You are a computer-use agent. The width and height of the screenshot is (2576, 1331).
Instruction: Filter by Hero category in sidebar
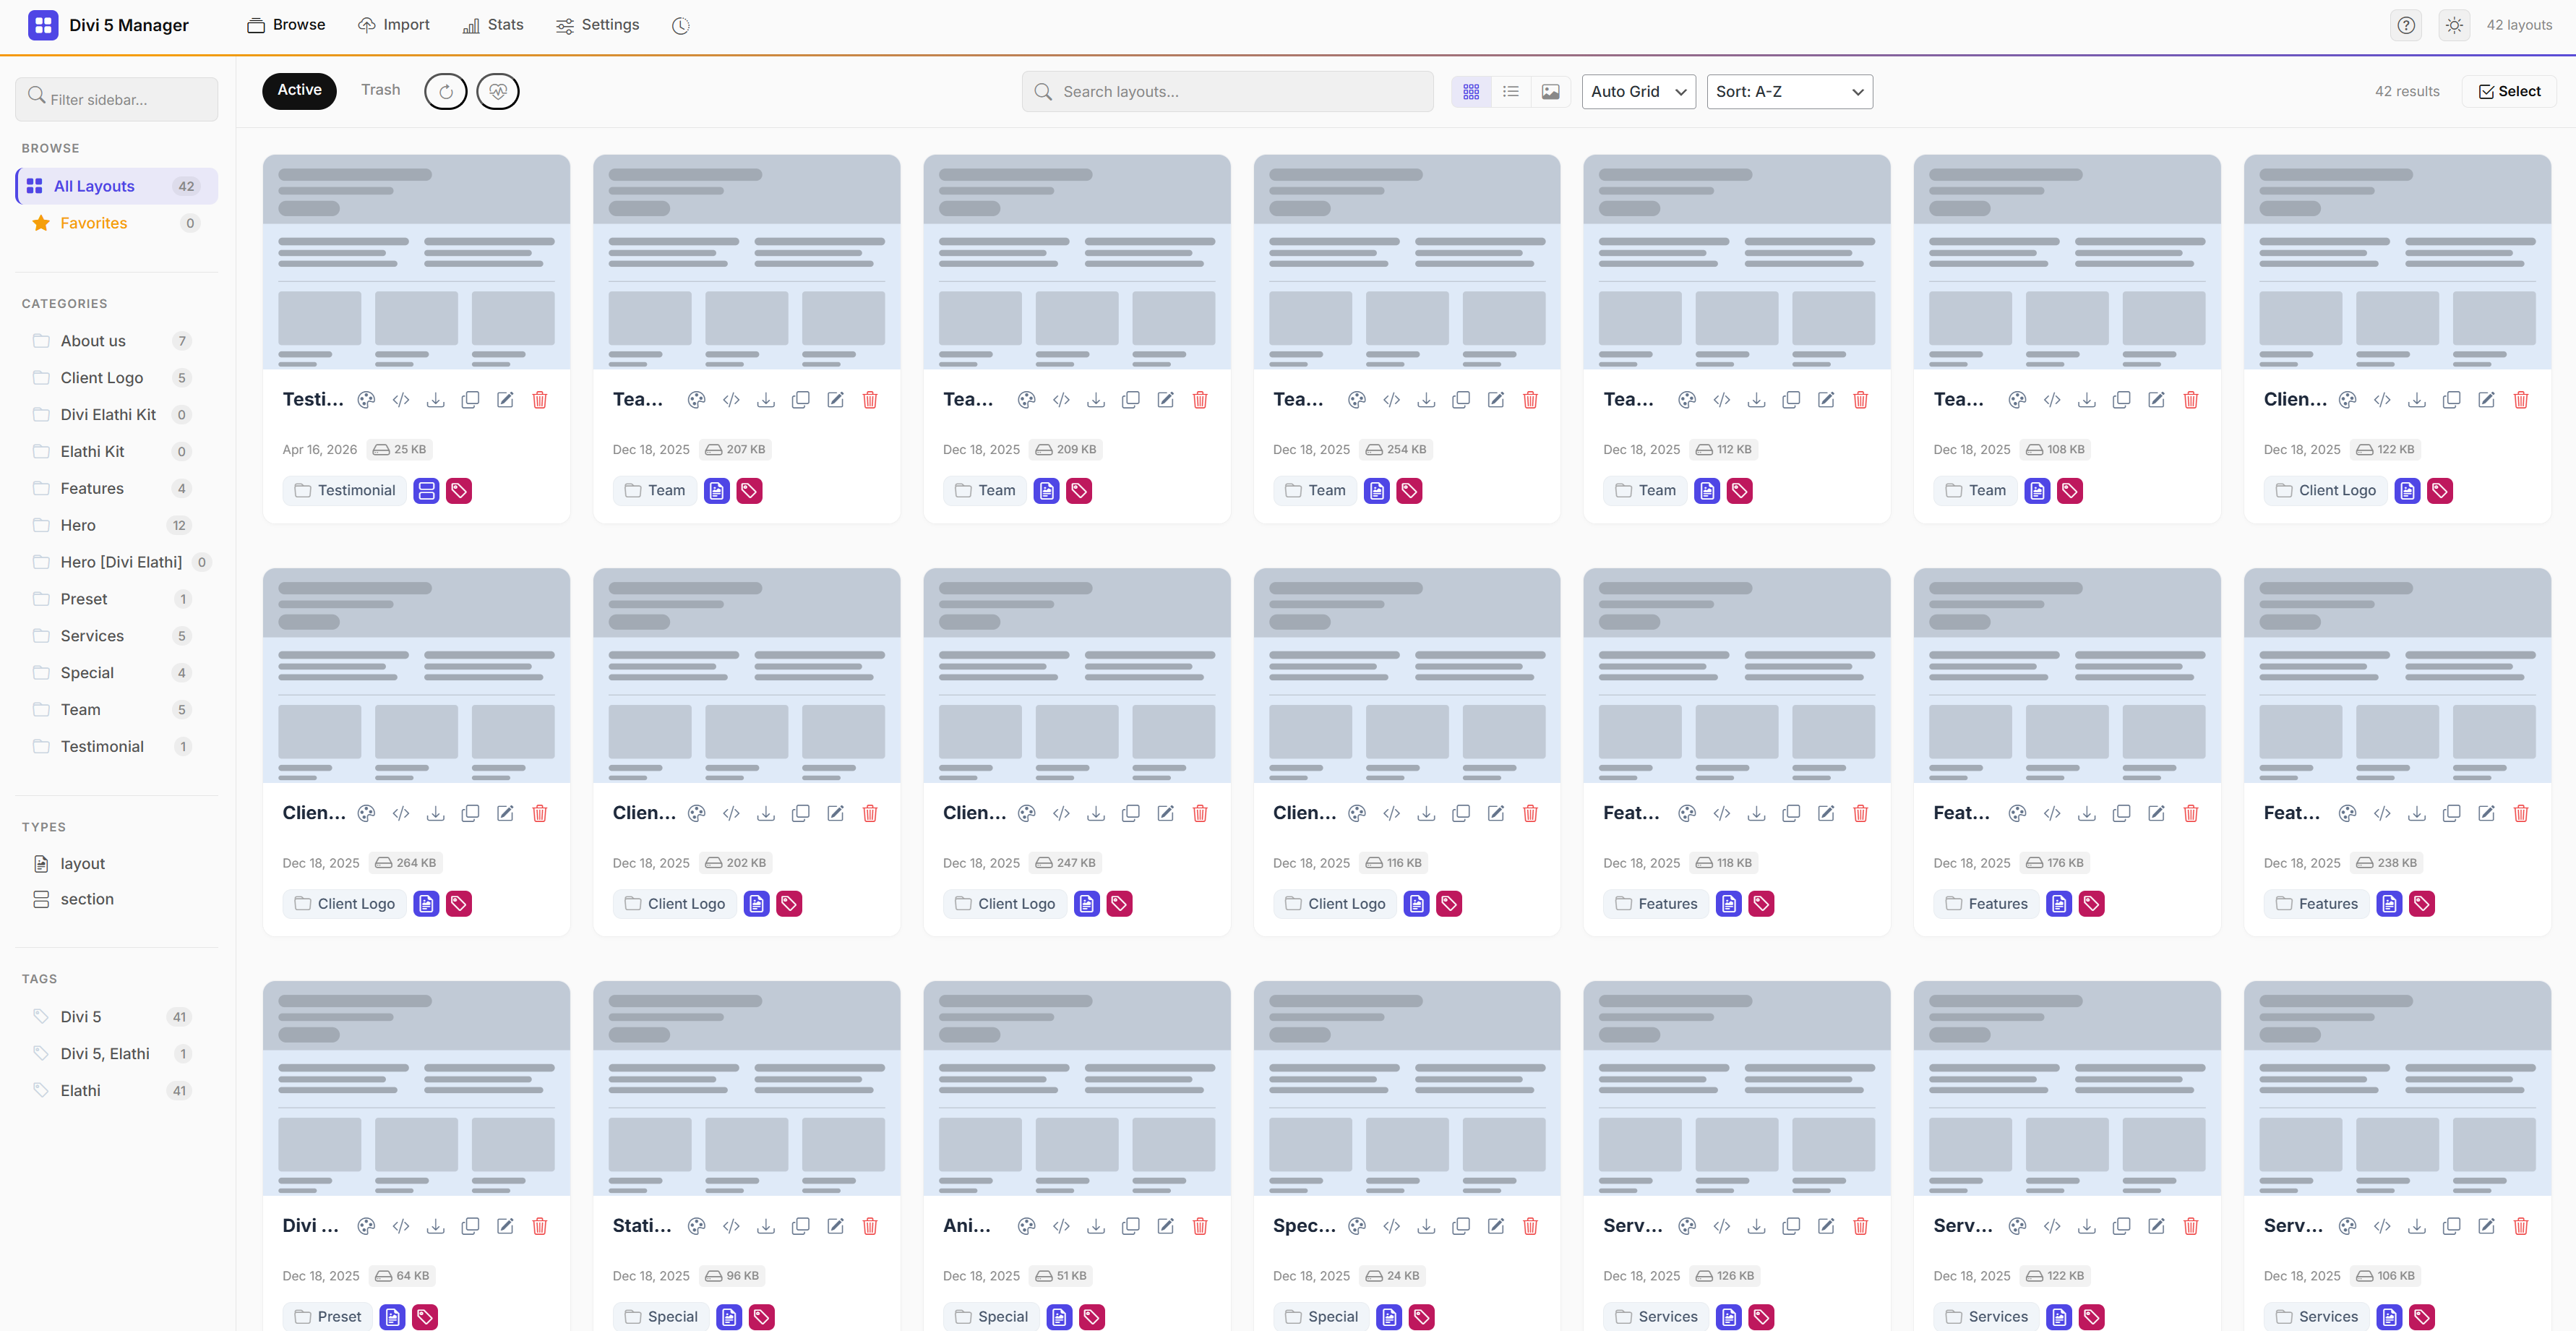pos(78,525)
